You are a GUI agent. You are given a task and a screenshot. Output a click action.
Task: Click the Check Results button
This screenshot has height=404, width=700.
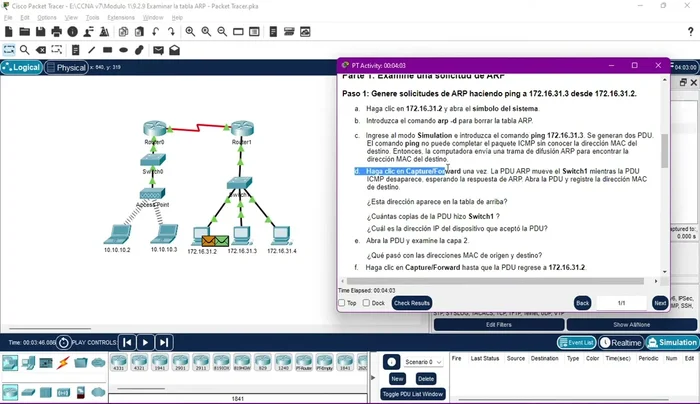pos(412,303)
